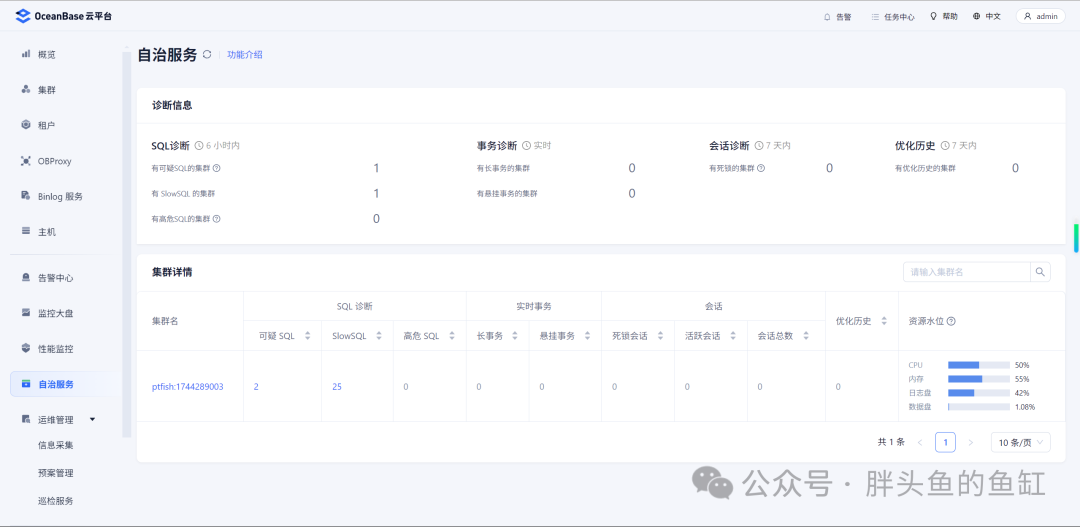
Task: Click help icon beside 有高危SQL的集群
Action: [x=216, y=219]
